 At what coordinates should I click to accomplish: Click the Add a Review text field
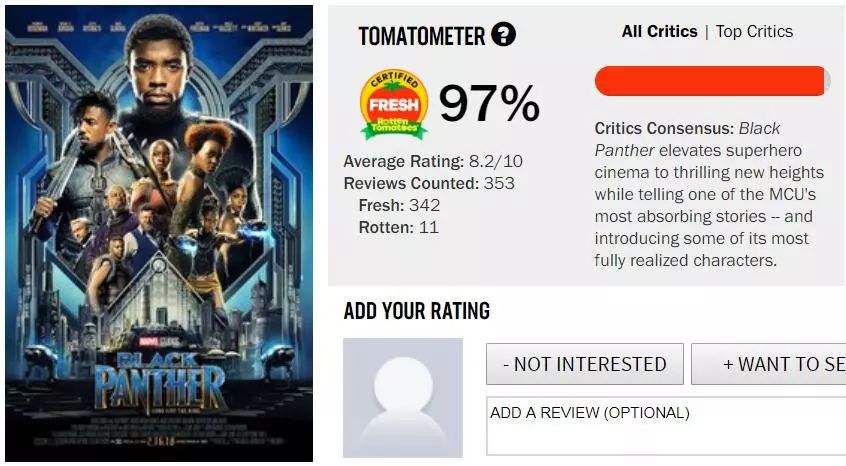point(666,426)
